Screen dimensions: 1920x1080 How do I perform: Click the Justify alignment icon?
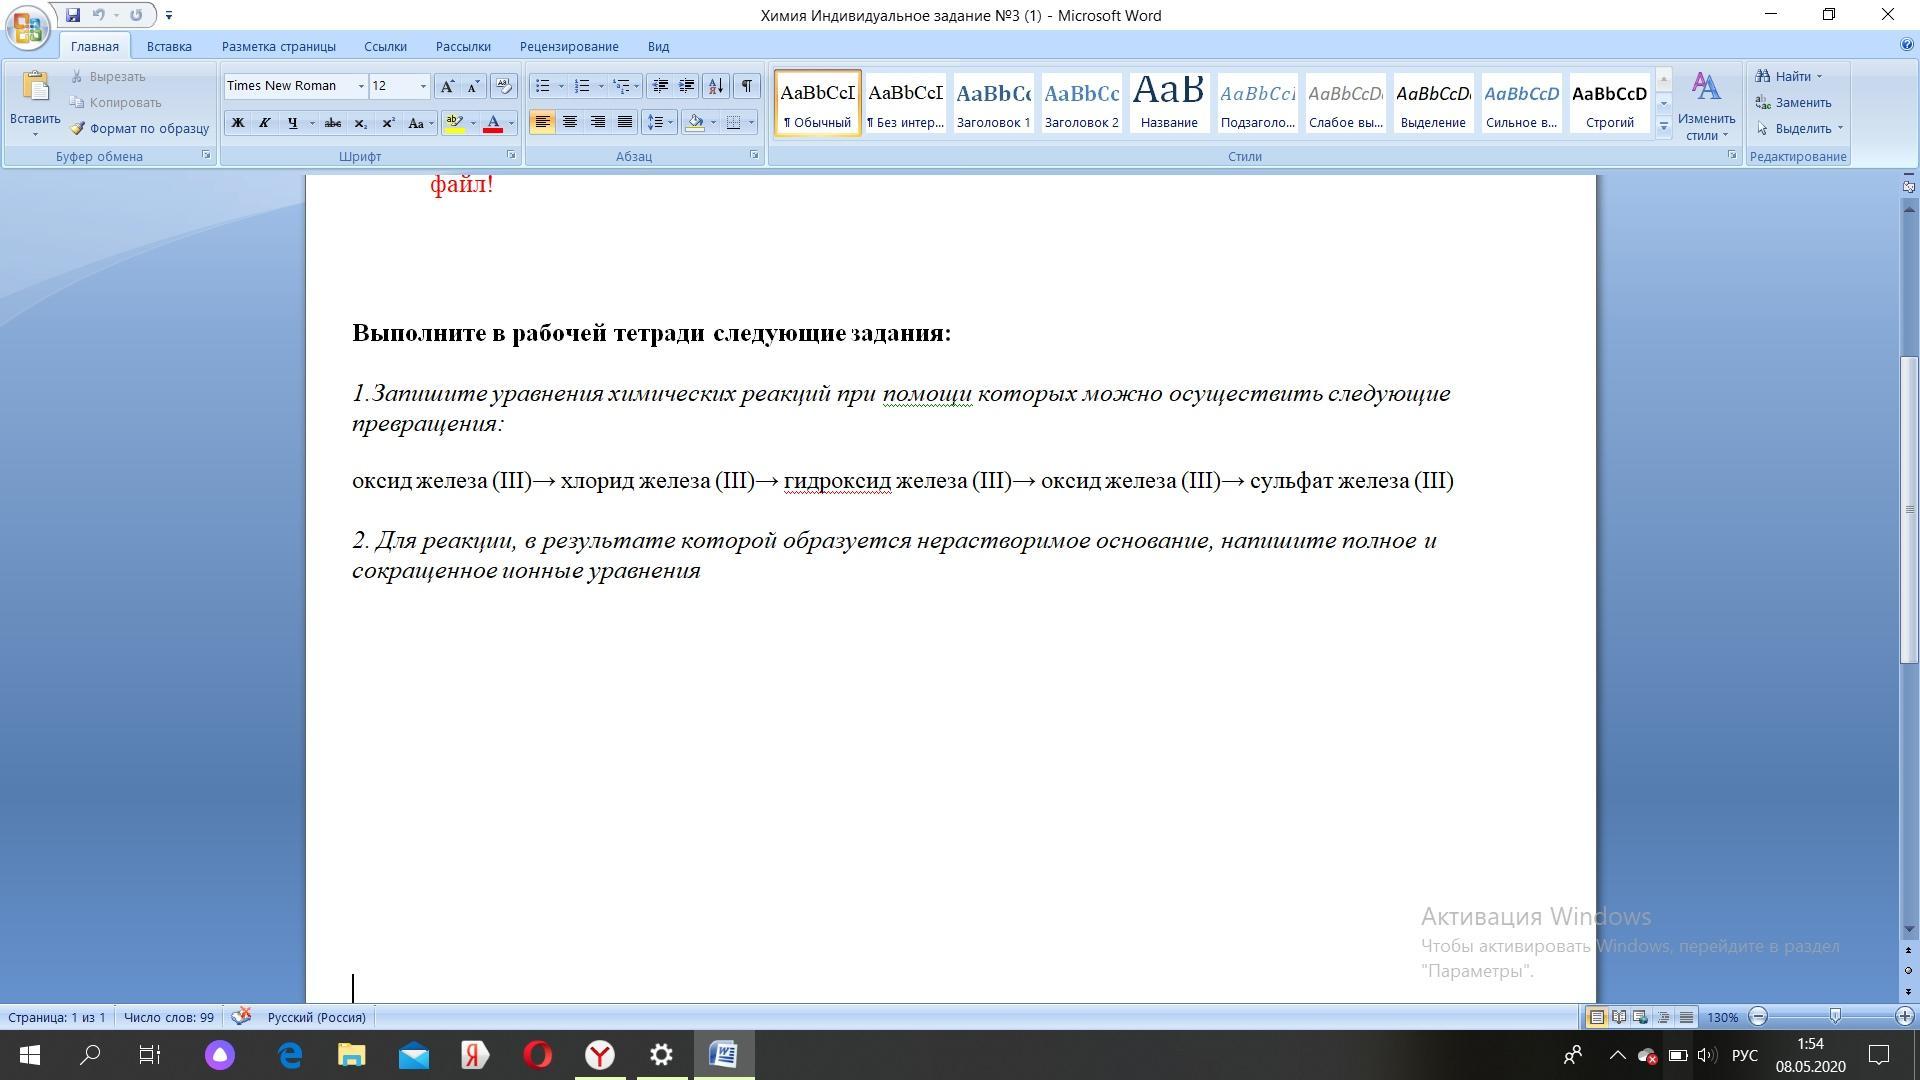tap(625, 122)
